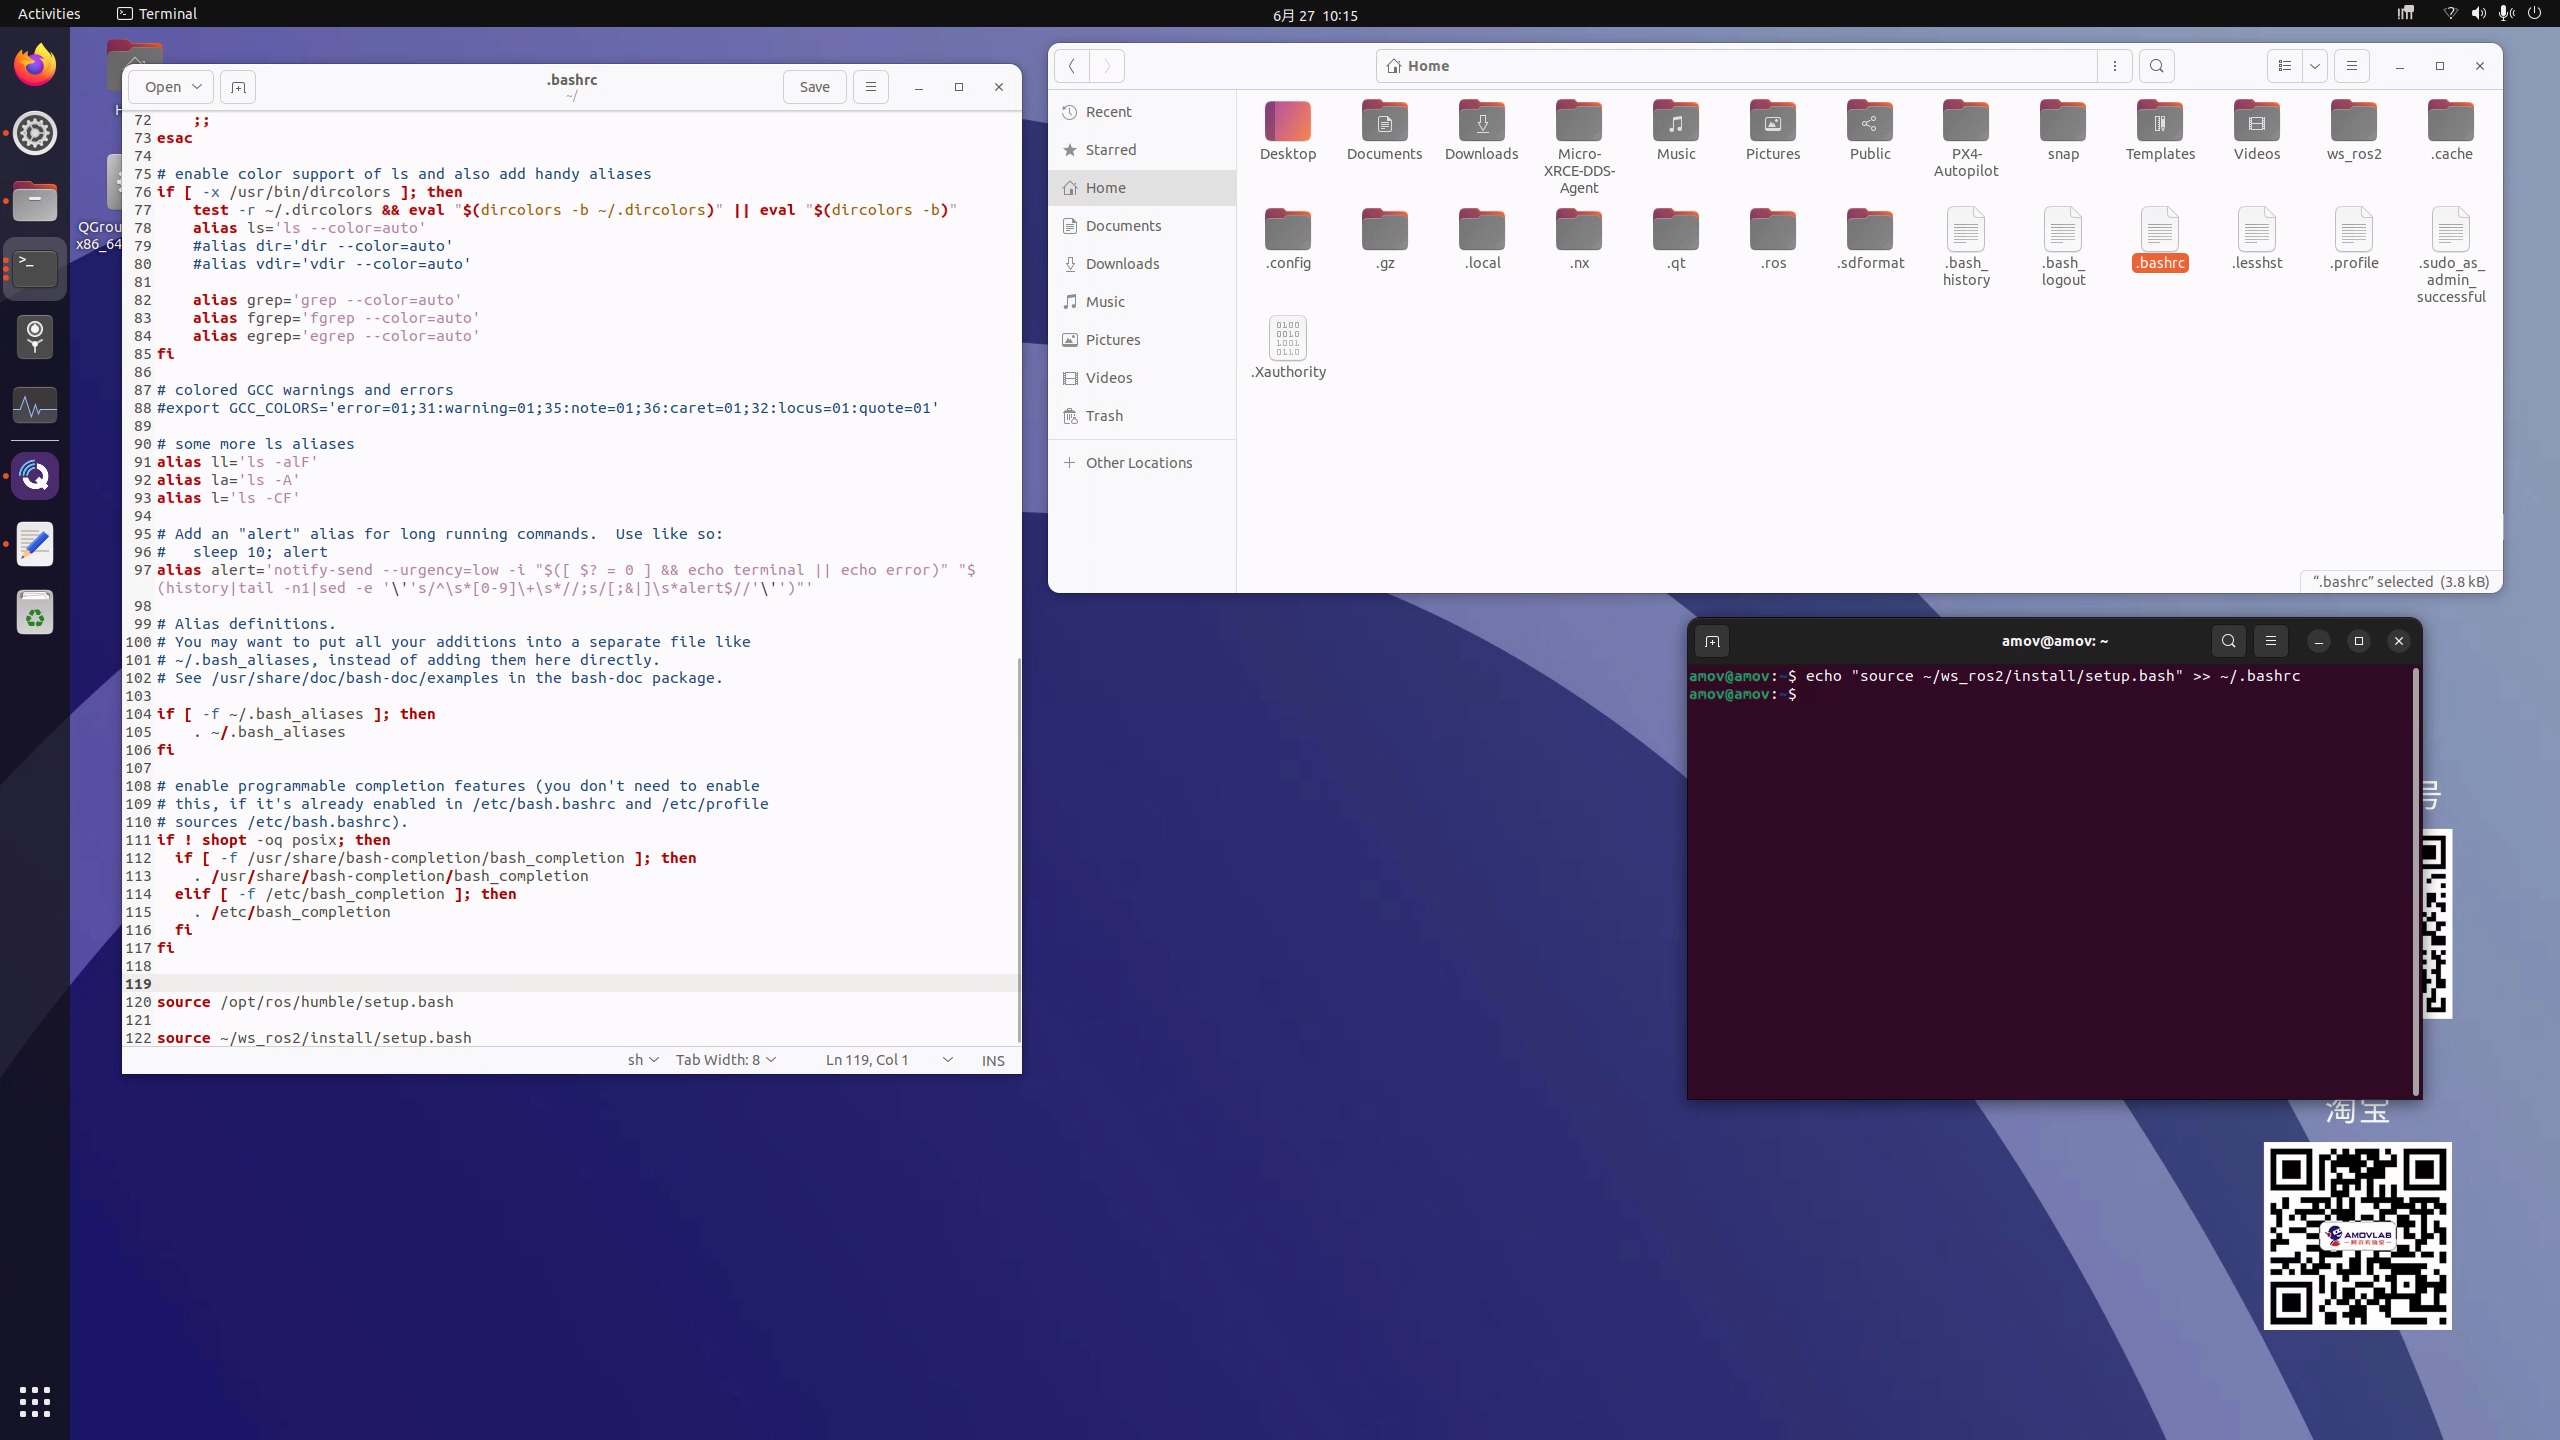Go forward in Files window
This screenshot has height=1440, width=2560.
(1107, 66)
